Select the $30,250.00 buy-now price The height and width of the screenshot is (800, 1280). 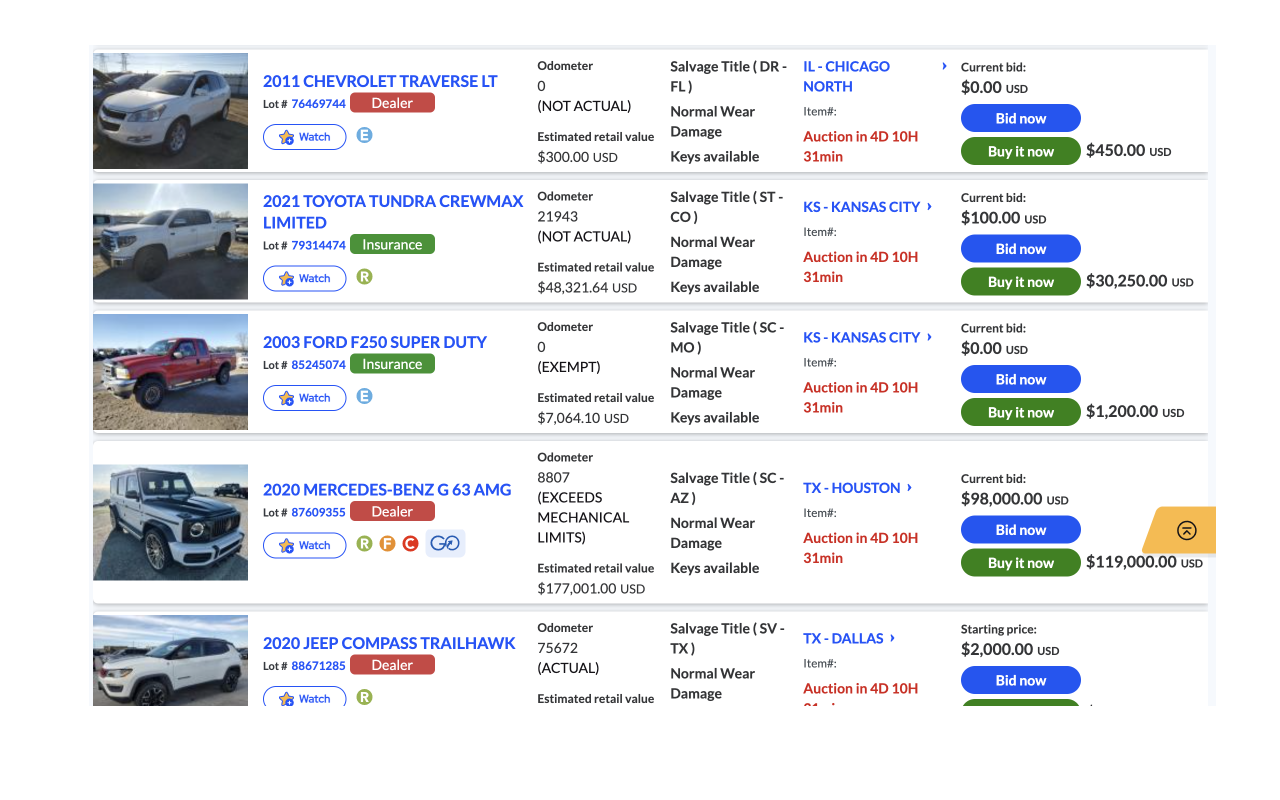pyautogui.click(x=1140, y=281)
